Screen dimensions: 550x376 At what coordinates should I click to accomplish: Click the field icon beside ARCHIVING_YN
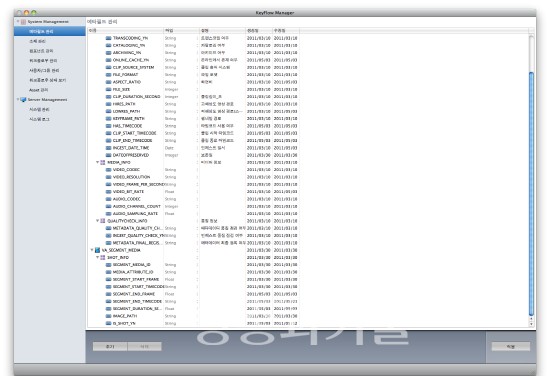109,53
